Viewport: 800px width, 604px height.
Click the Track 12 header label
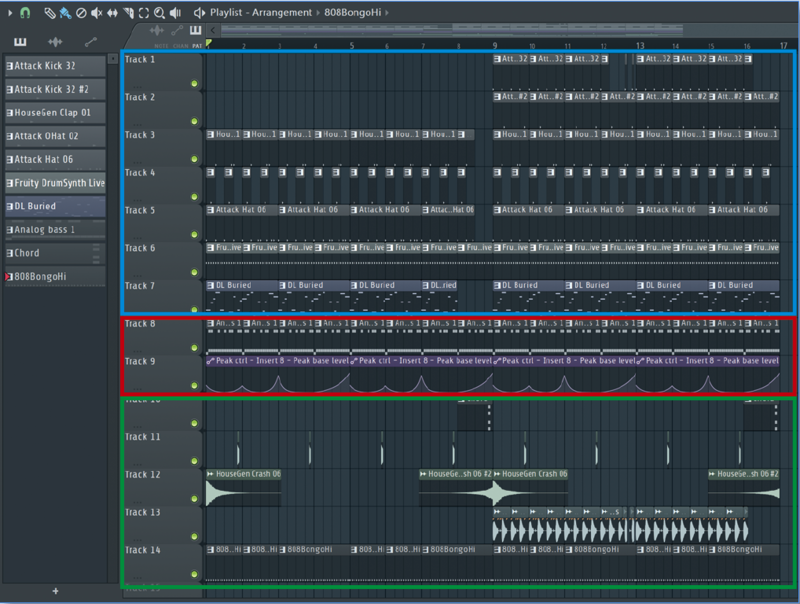tap(142, 475)
